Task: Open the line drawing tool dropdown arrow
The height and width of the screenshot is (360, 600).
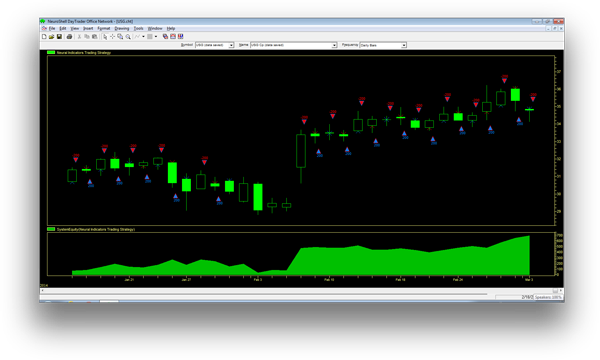Action: coord(143,37)
